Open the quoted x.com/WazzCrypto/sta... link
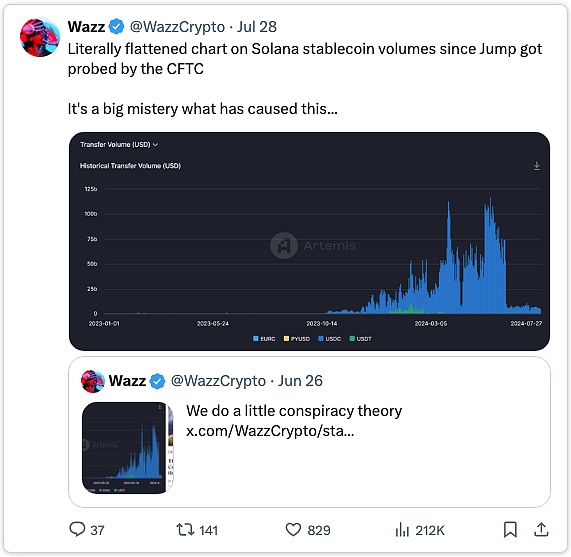This screenshot has height=557, width=571. (x=270, y=431)
